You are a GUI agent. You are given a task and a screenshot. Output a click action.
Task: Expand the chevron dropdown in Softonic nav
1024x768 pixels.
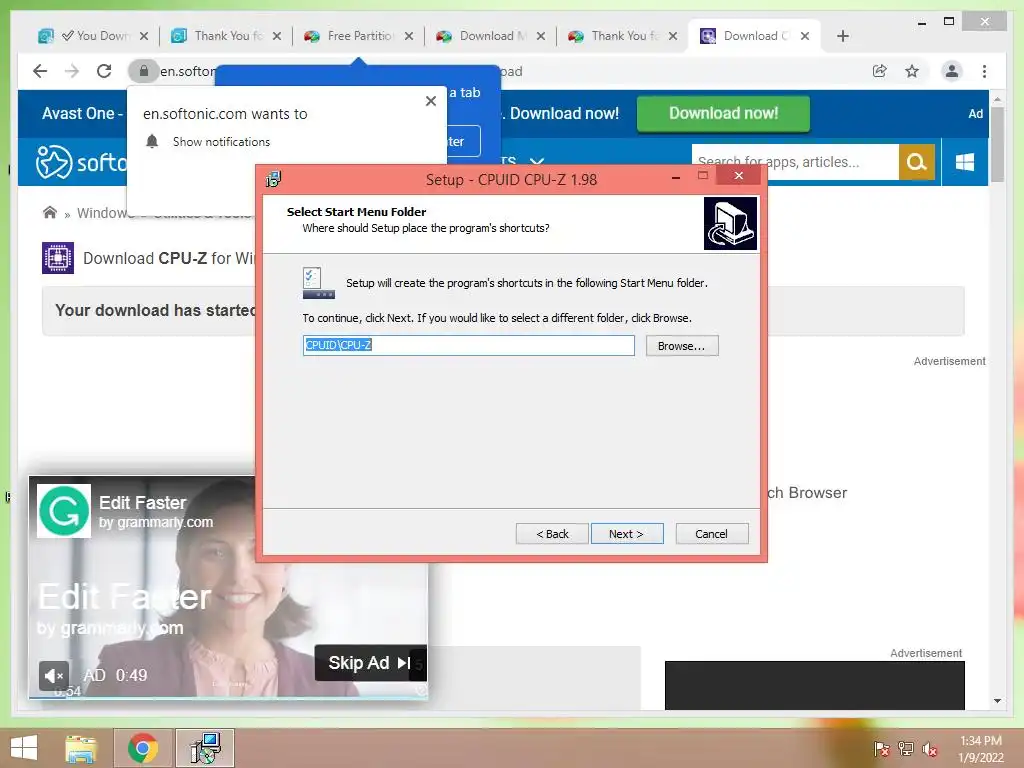pyautogui.click(x=537, y=161)
